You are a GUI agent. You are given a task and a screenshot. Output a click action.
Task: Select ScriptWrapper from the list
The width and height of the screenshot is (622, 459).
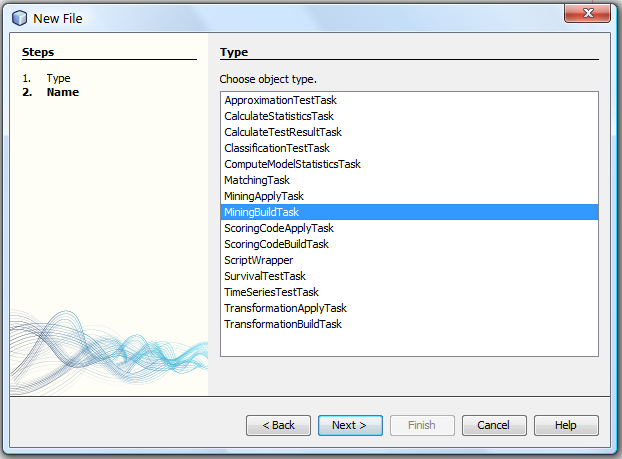point(259,260)
